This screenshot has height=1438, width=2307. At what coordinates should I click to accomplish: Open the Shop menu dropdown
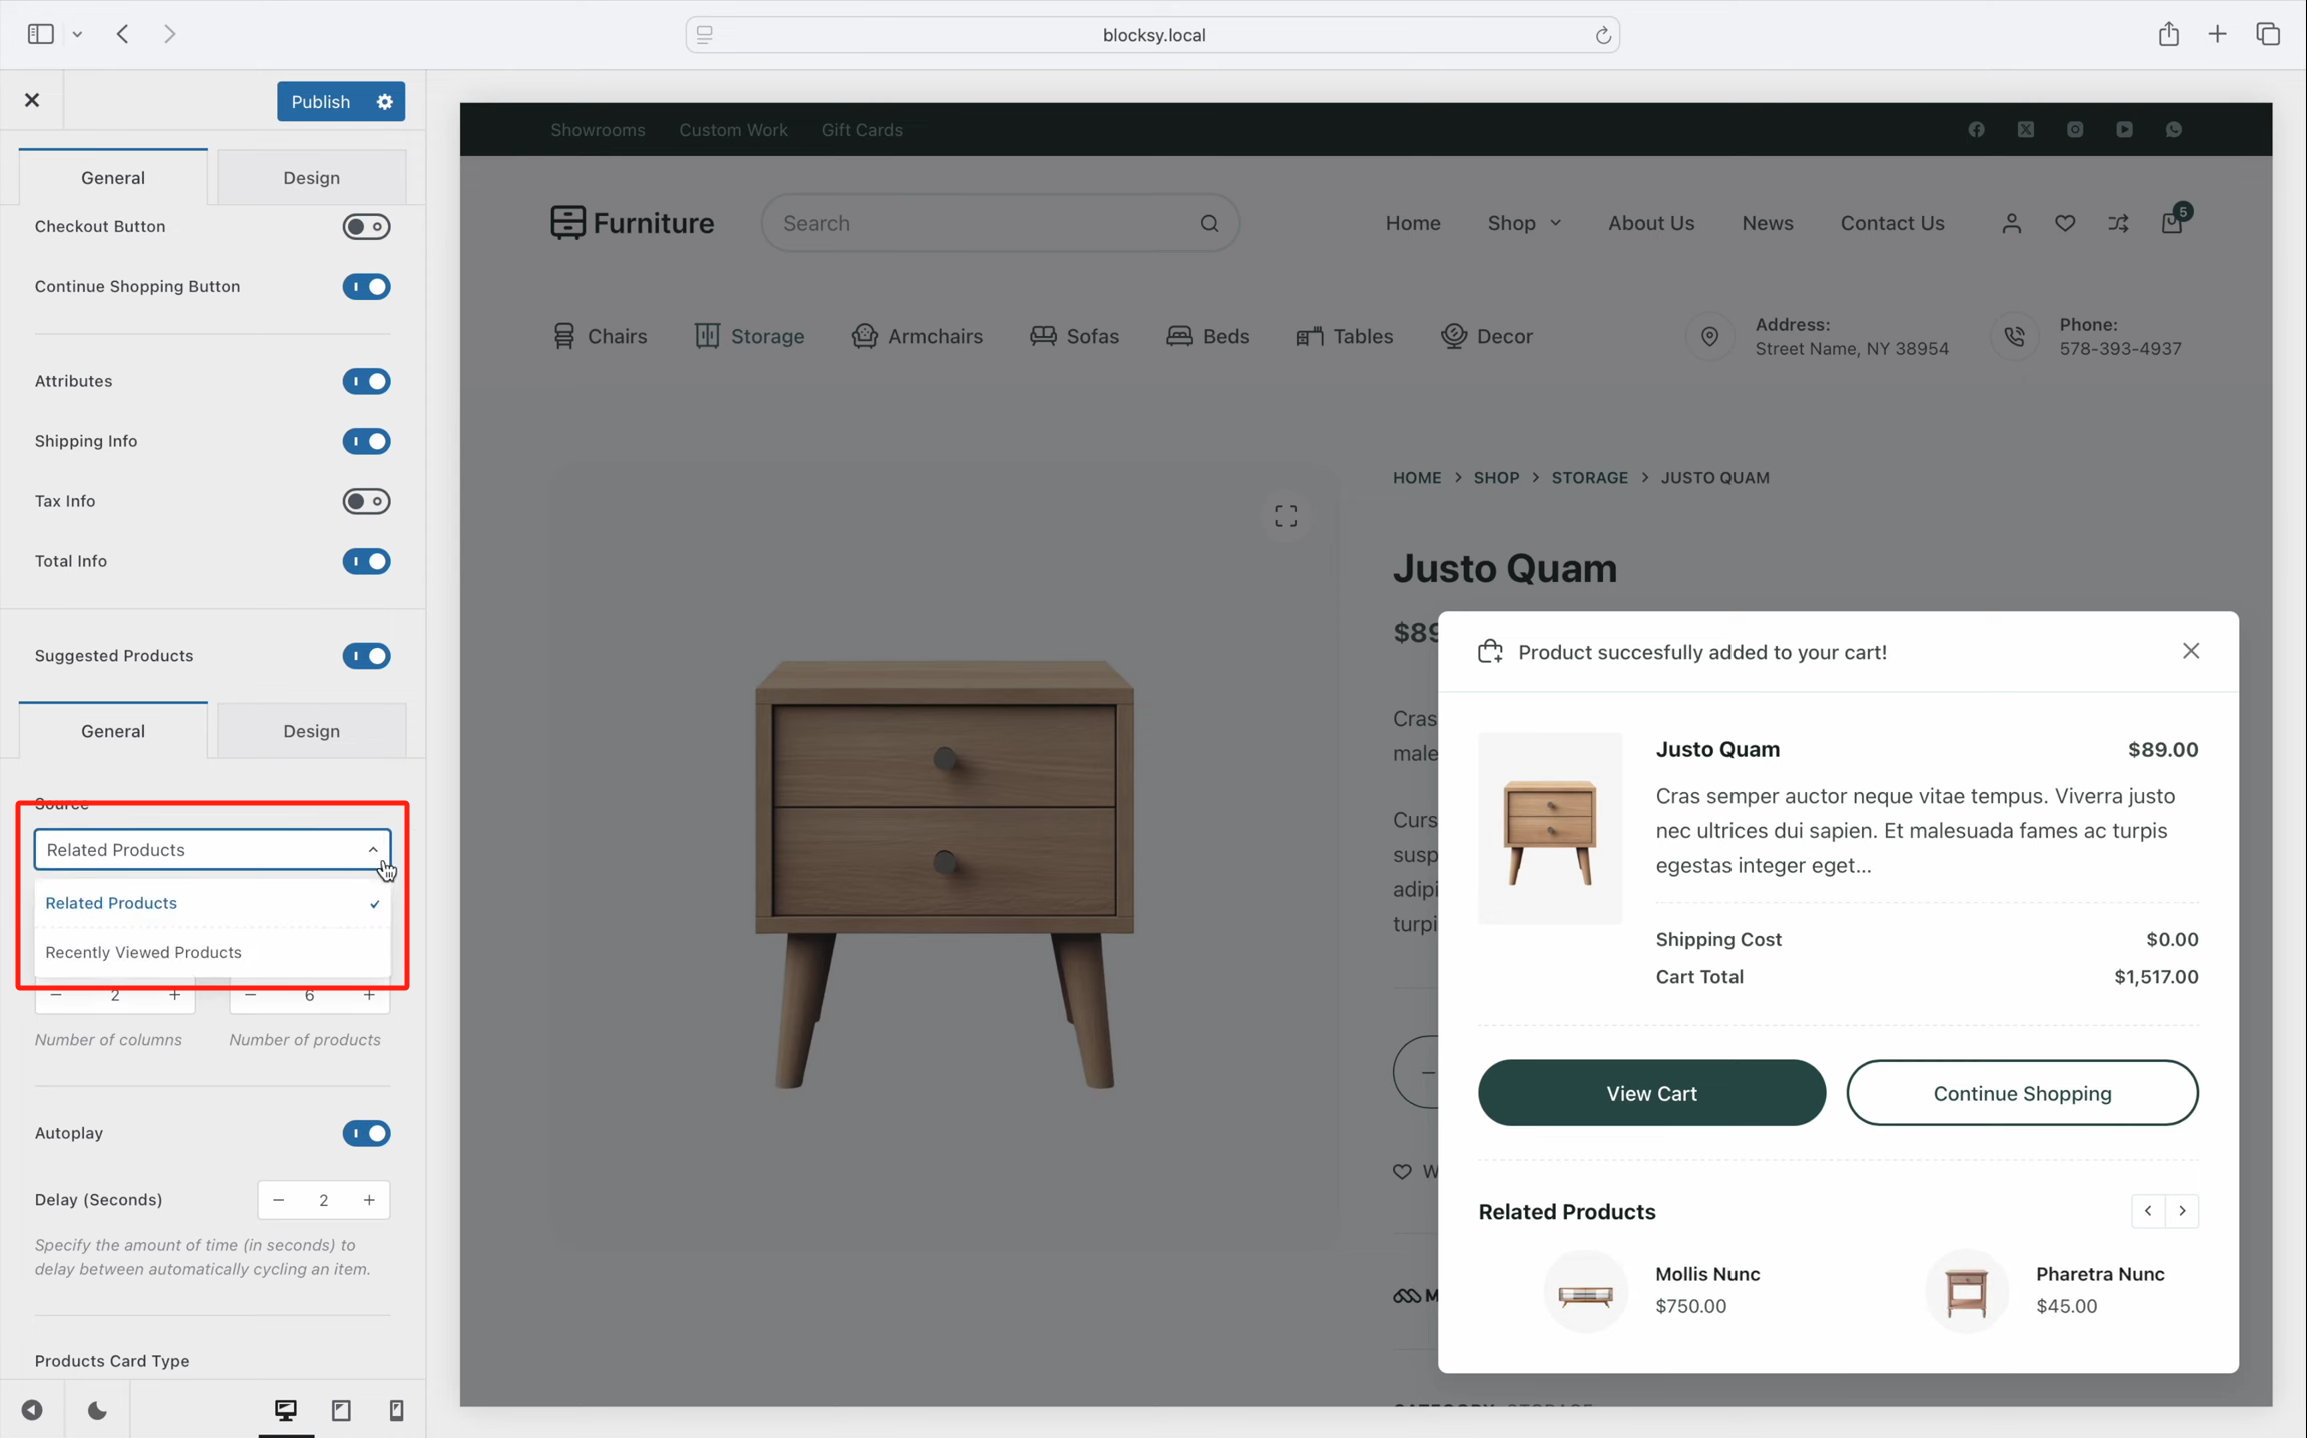pos(1523,223)
